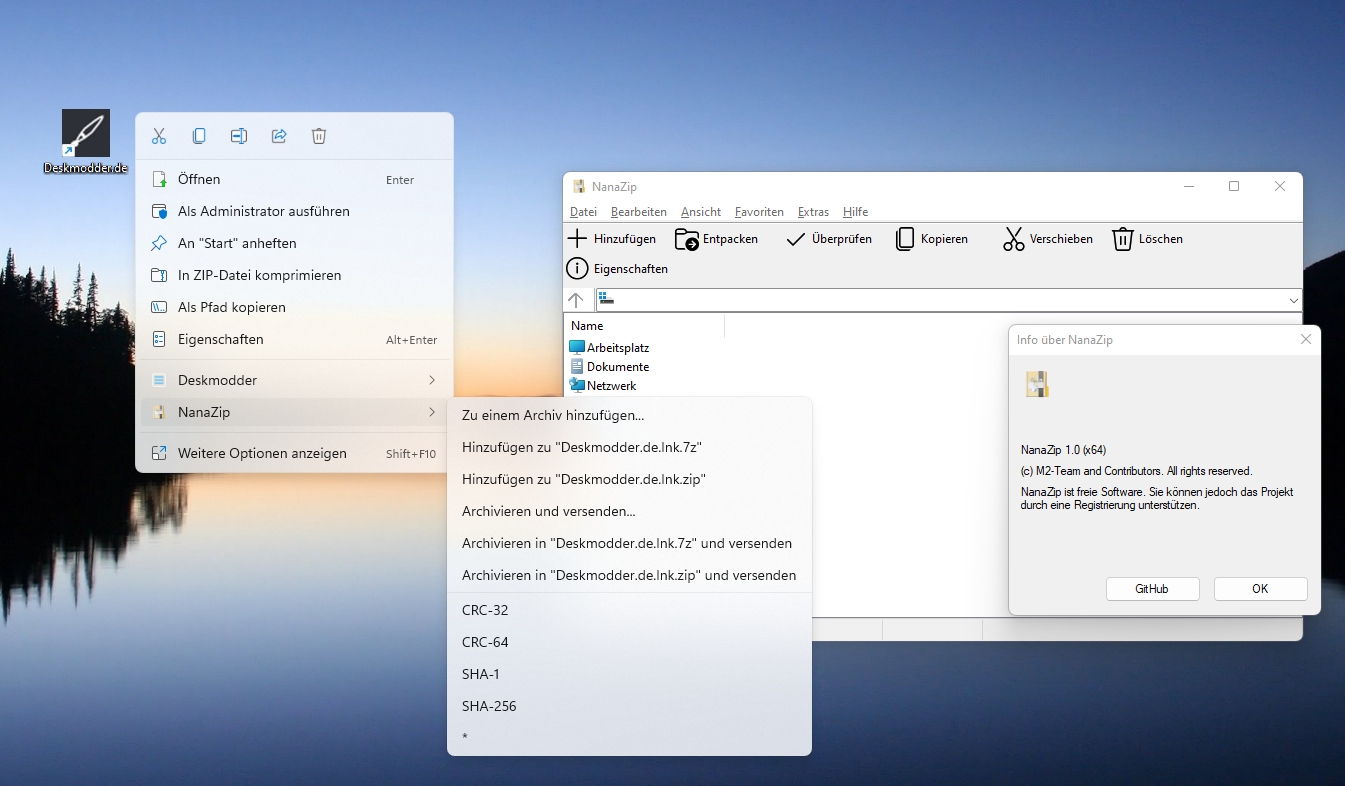The image size is (1345, 786).
Task: Click the GitHub button in About dialog
Action: [x=1152, y=589]
